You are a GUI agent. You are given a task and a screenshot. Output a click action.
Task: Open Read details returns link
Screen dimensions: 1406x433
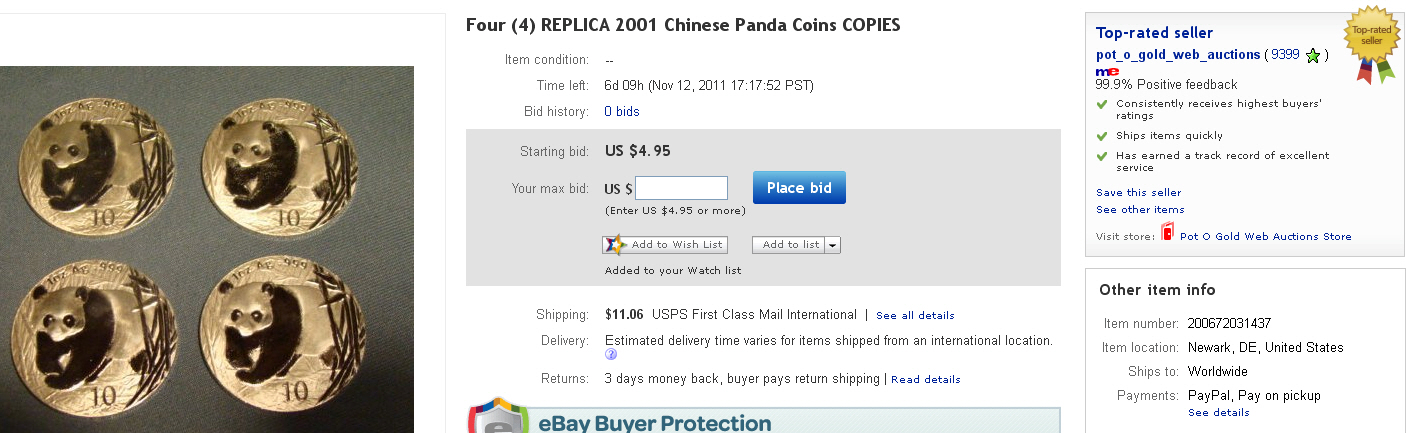pyautogui.click(x=925, y=380)
